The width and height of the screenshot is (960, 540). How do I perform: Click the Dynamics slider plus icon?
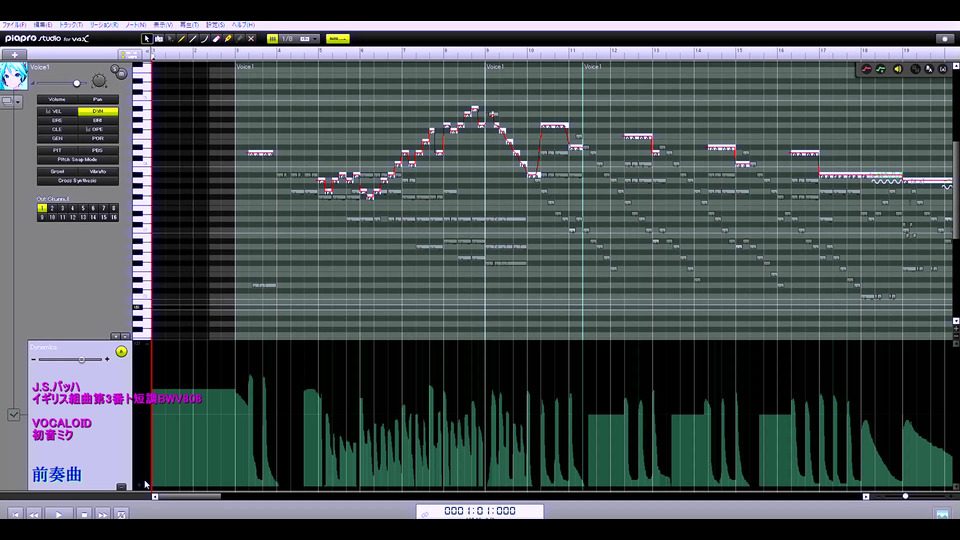click(x=107, y=359)
